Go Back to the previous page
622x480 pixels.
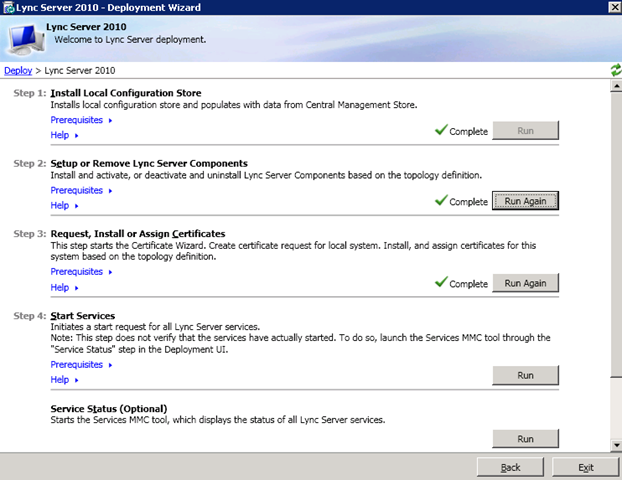(x=510, y=467)
